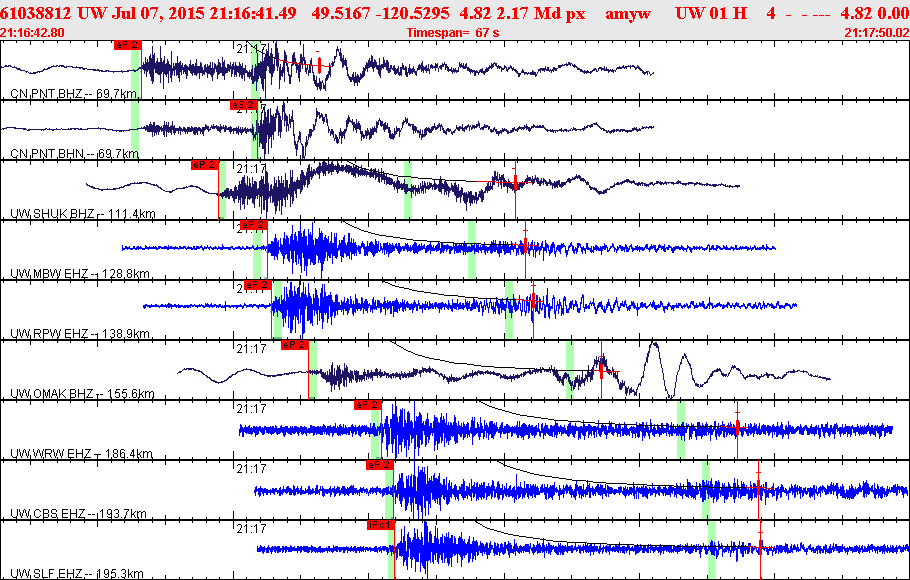Image resolution: width=910 pixels, height=580 pixels.
Task: Click the UW MBW EHZ 128.8km station label
Action: tap(80, 273)
